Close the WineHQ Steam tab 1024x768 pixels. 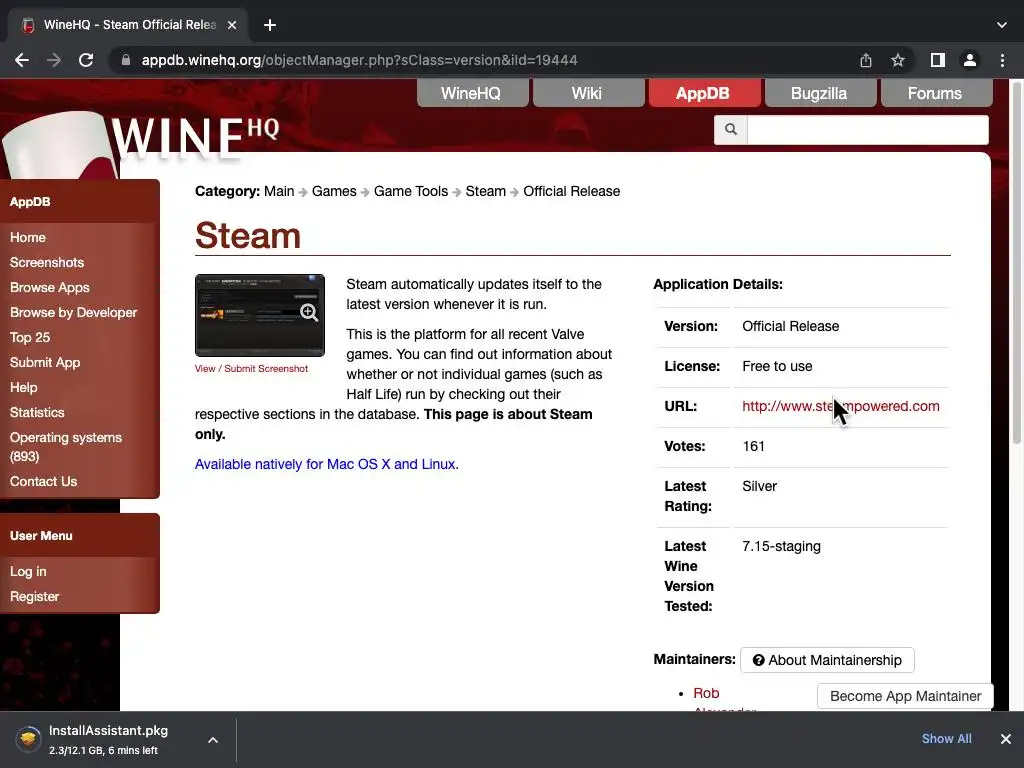232,25
